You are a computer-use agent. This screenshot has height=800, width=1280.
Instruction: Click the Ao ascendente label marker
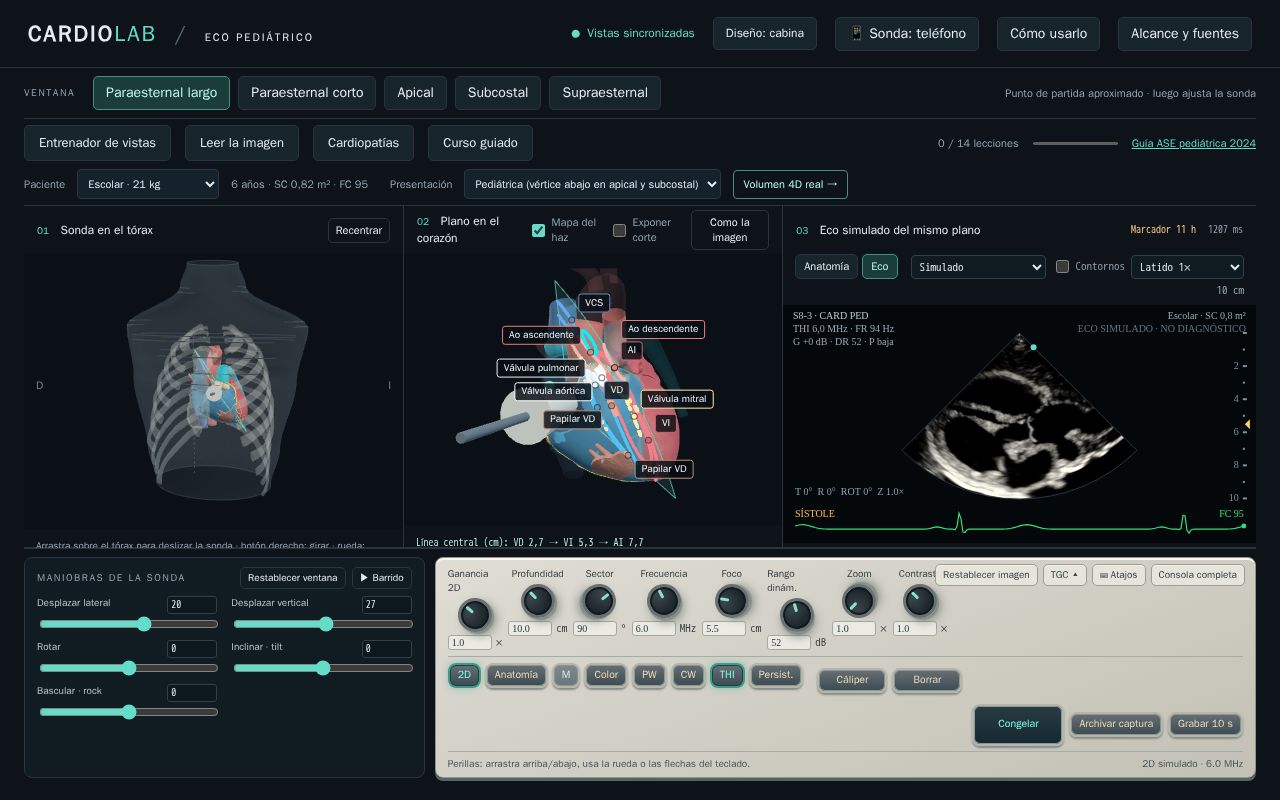541,335
